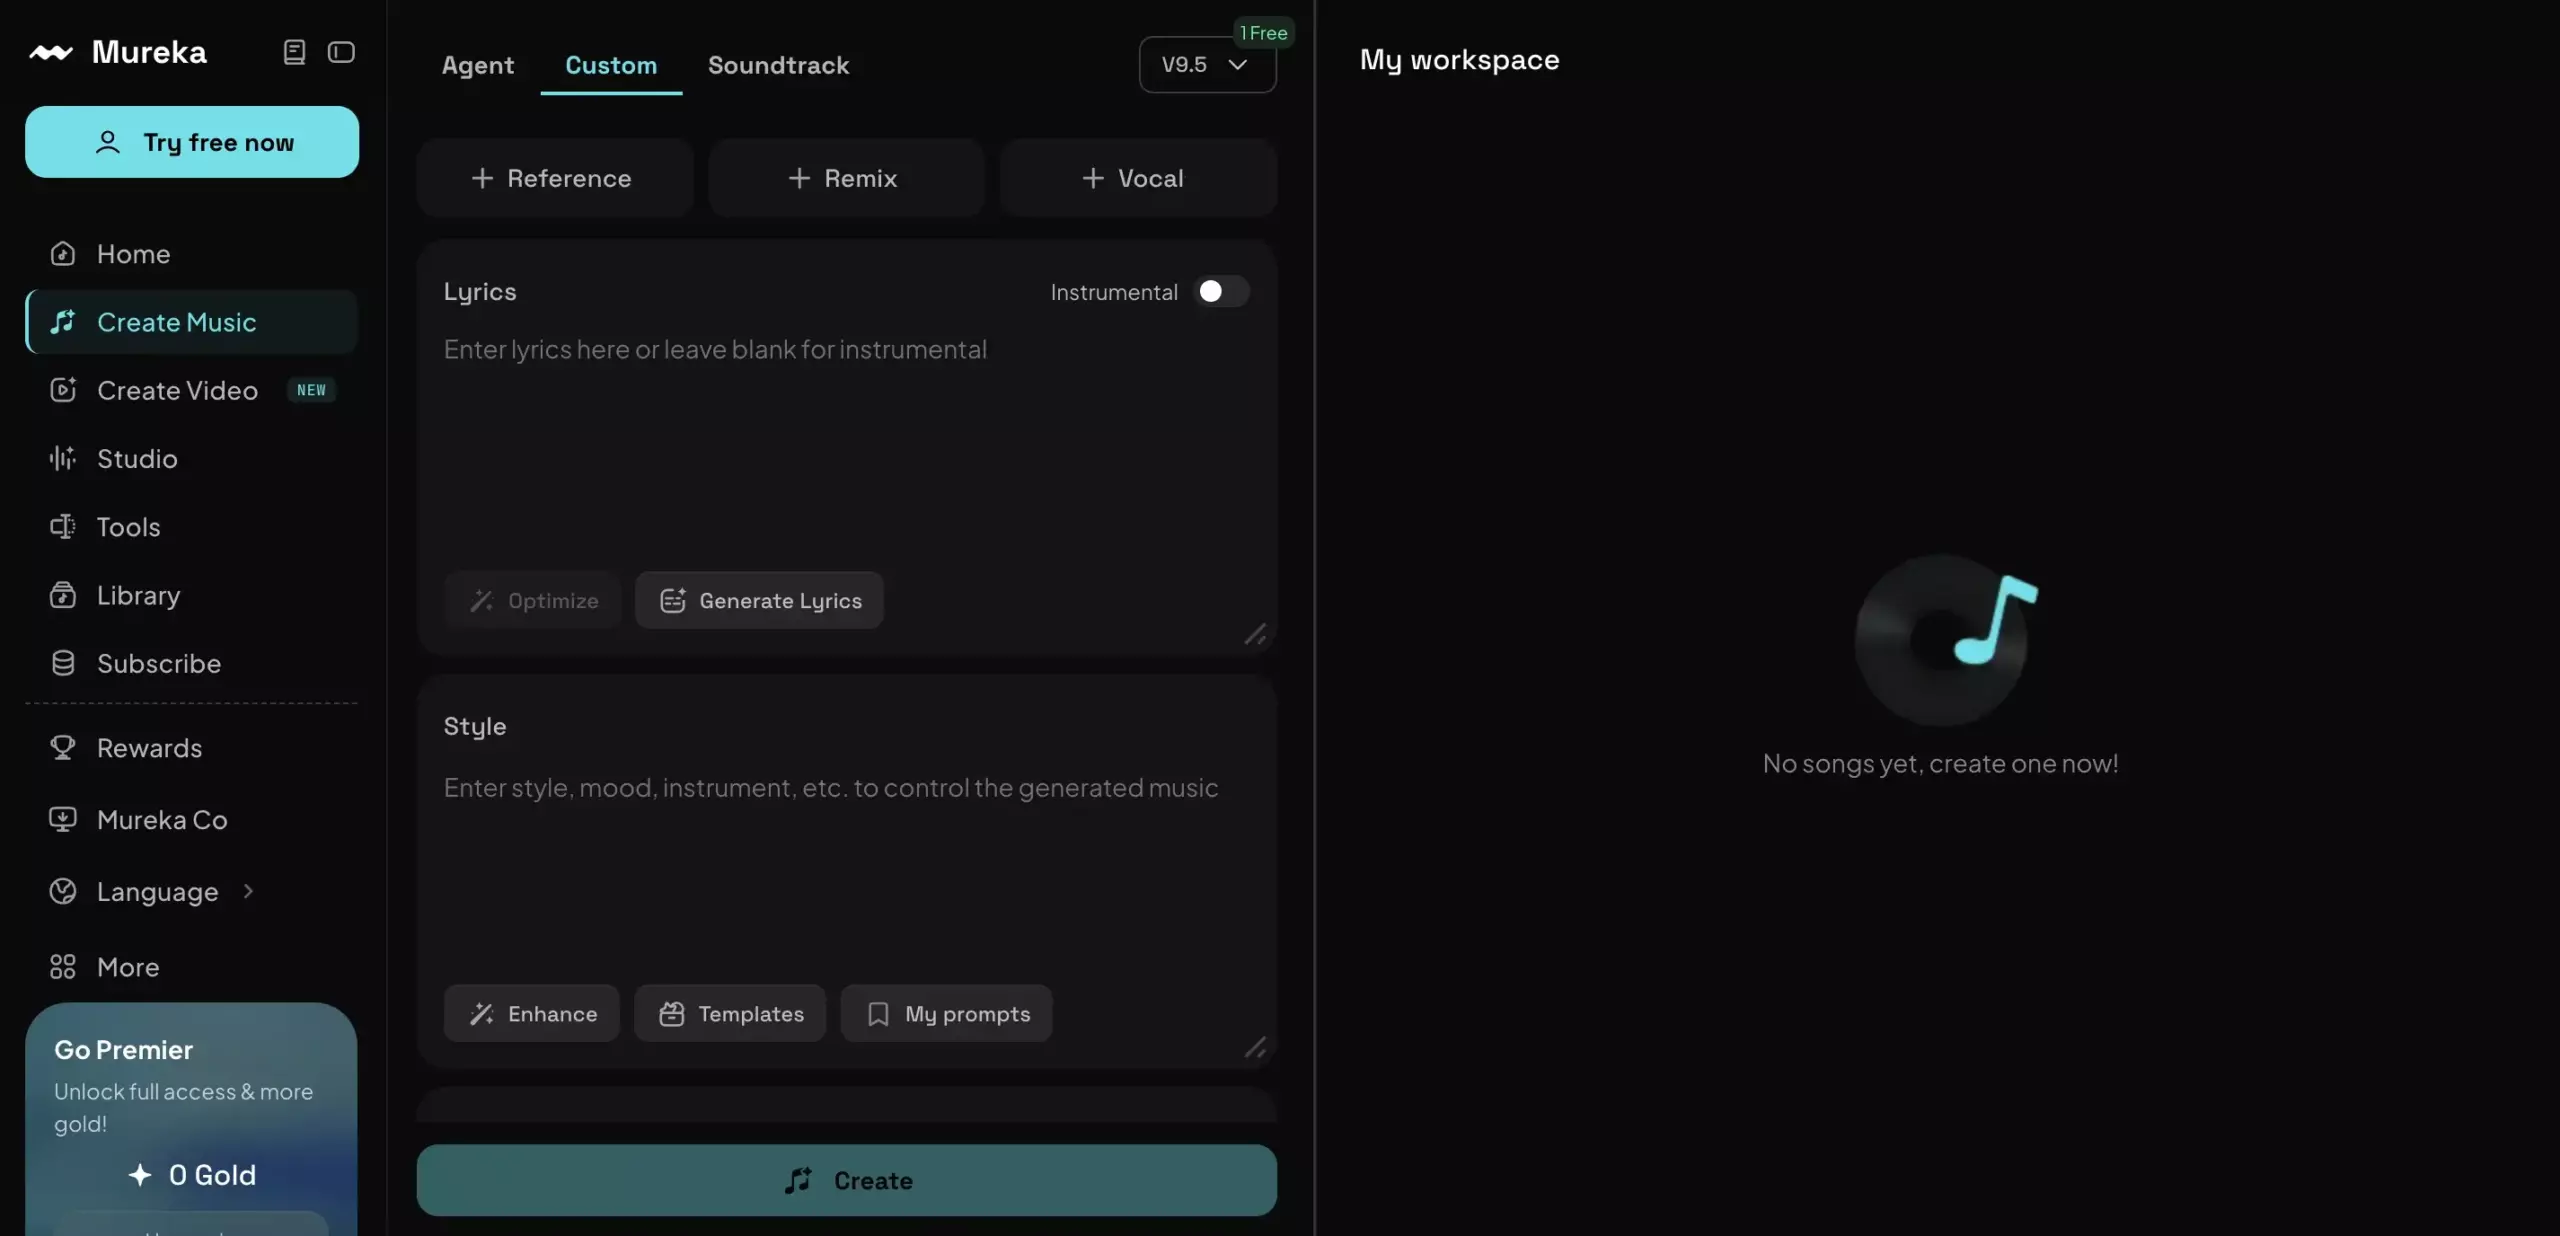Switch to the Soundtrack tab
This screenshot has height=1236, width=2560.
[x=778, y=65]
